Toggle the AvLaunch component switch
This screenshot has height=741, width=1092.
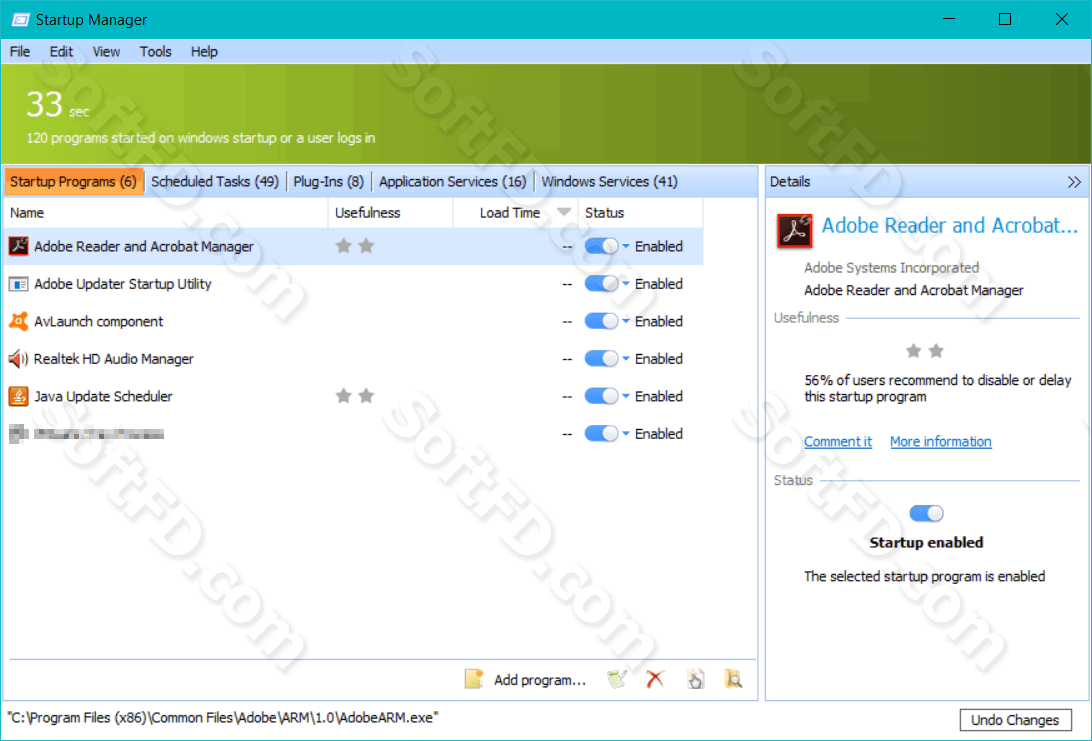coord(601,321)
